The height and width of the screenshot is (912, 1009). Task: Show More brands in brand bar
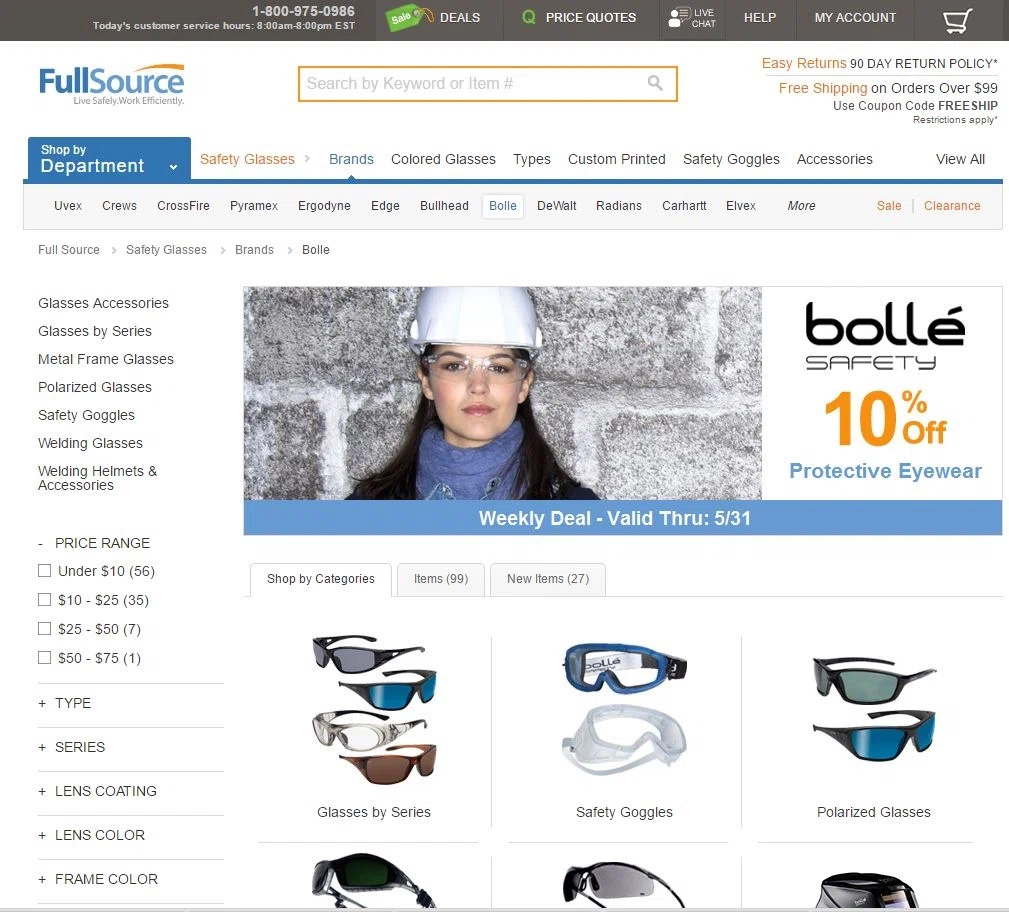coord(801,206)
